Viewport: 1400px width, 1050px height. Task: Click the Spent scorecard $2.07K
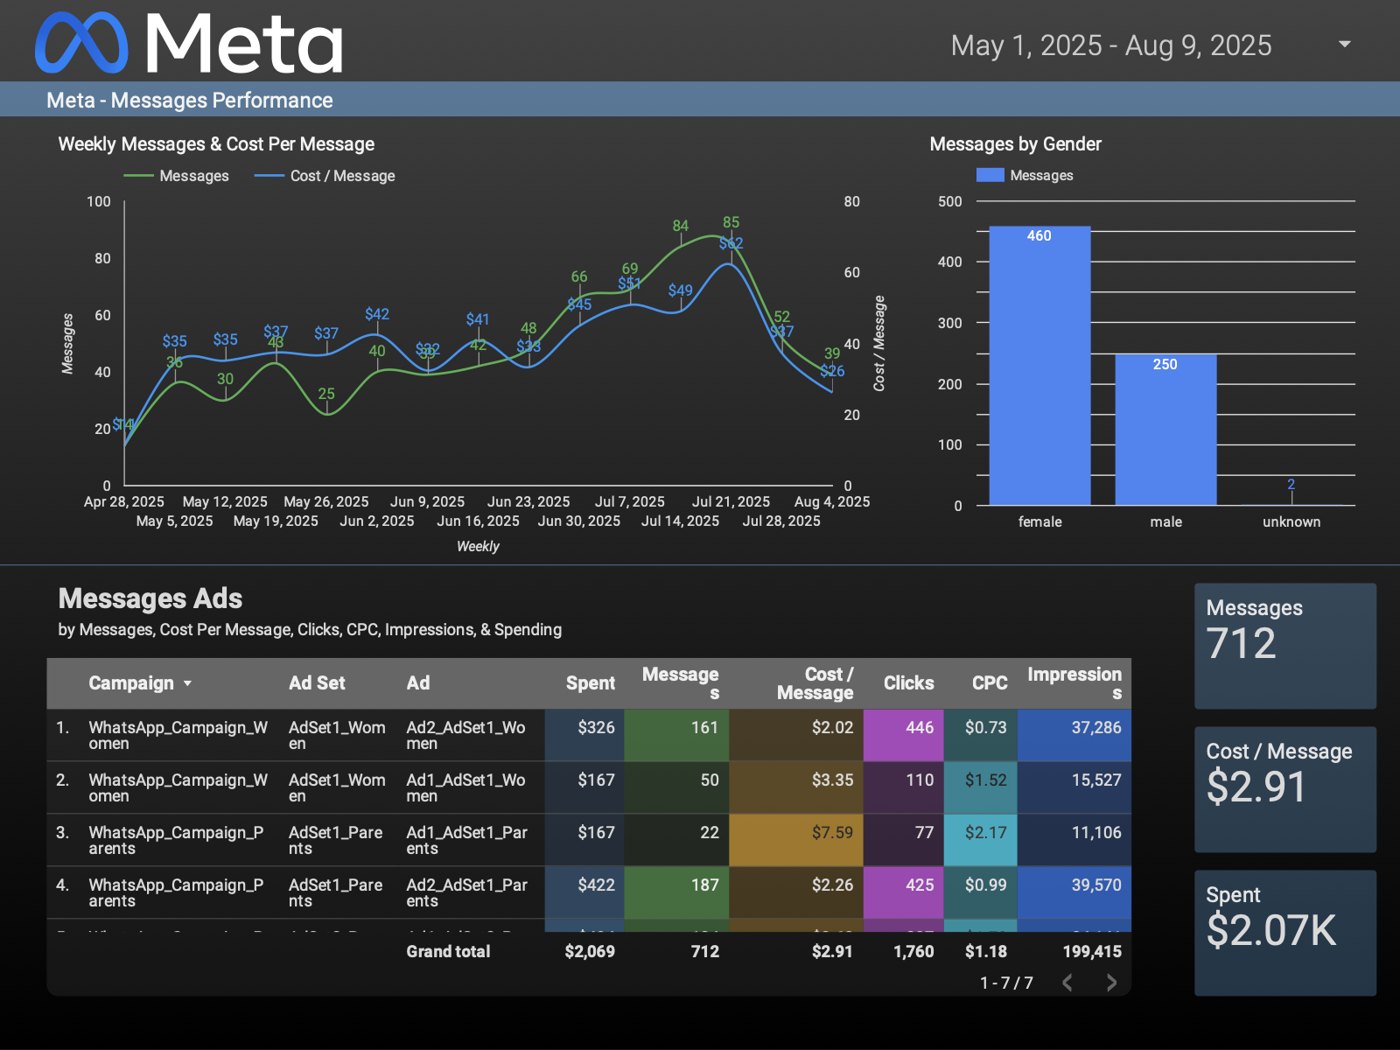click(x=1285, y=933)
